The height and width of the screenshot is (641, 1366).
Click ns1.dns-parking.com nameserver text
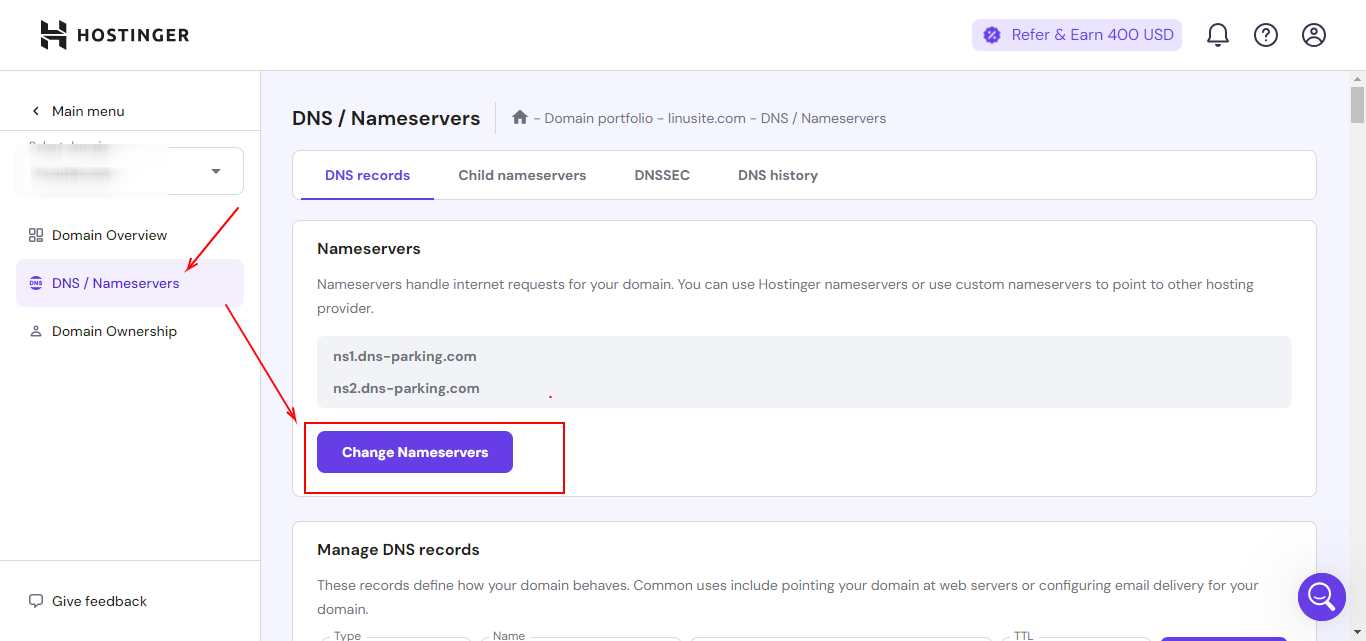tap(405, 356)
